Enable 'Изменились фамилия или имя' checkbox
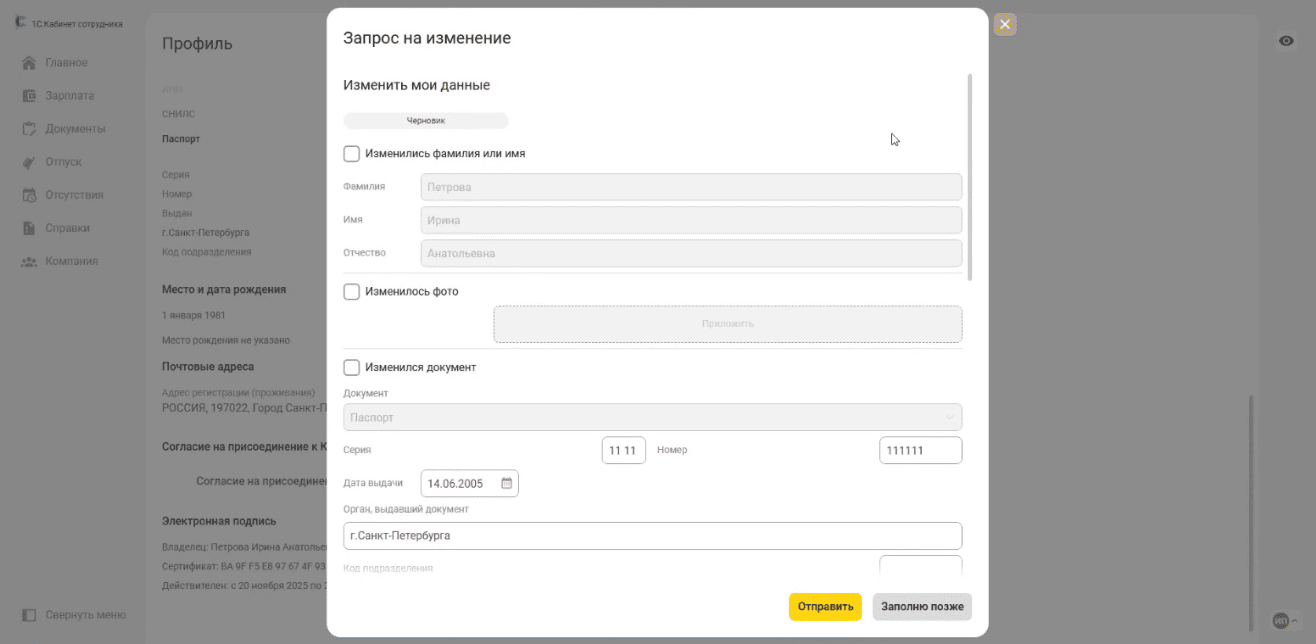Screen dimensions: 1316x644 [x=352, y=154]
